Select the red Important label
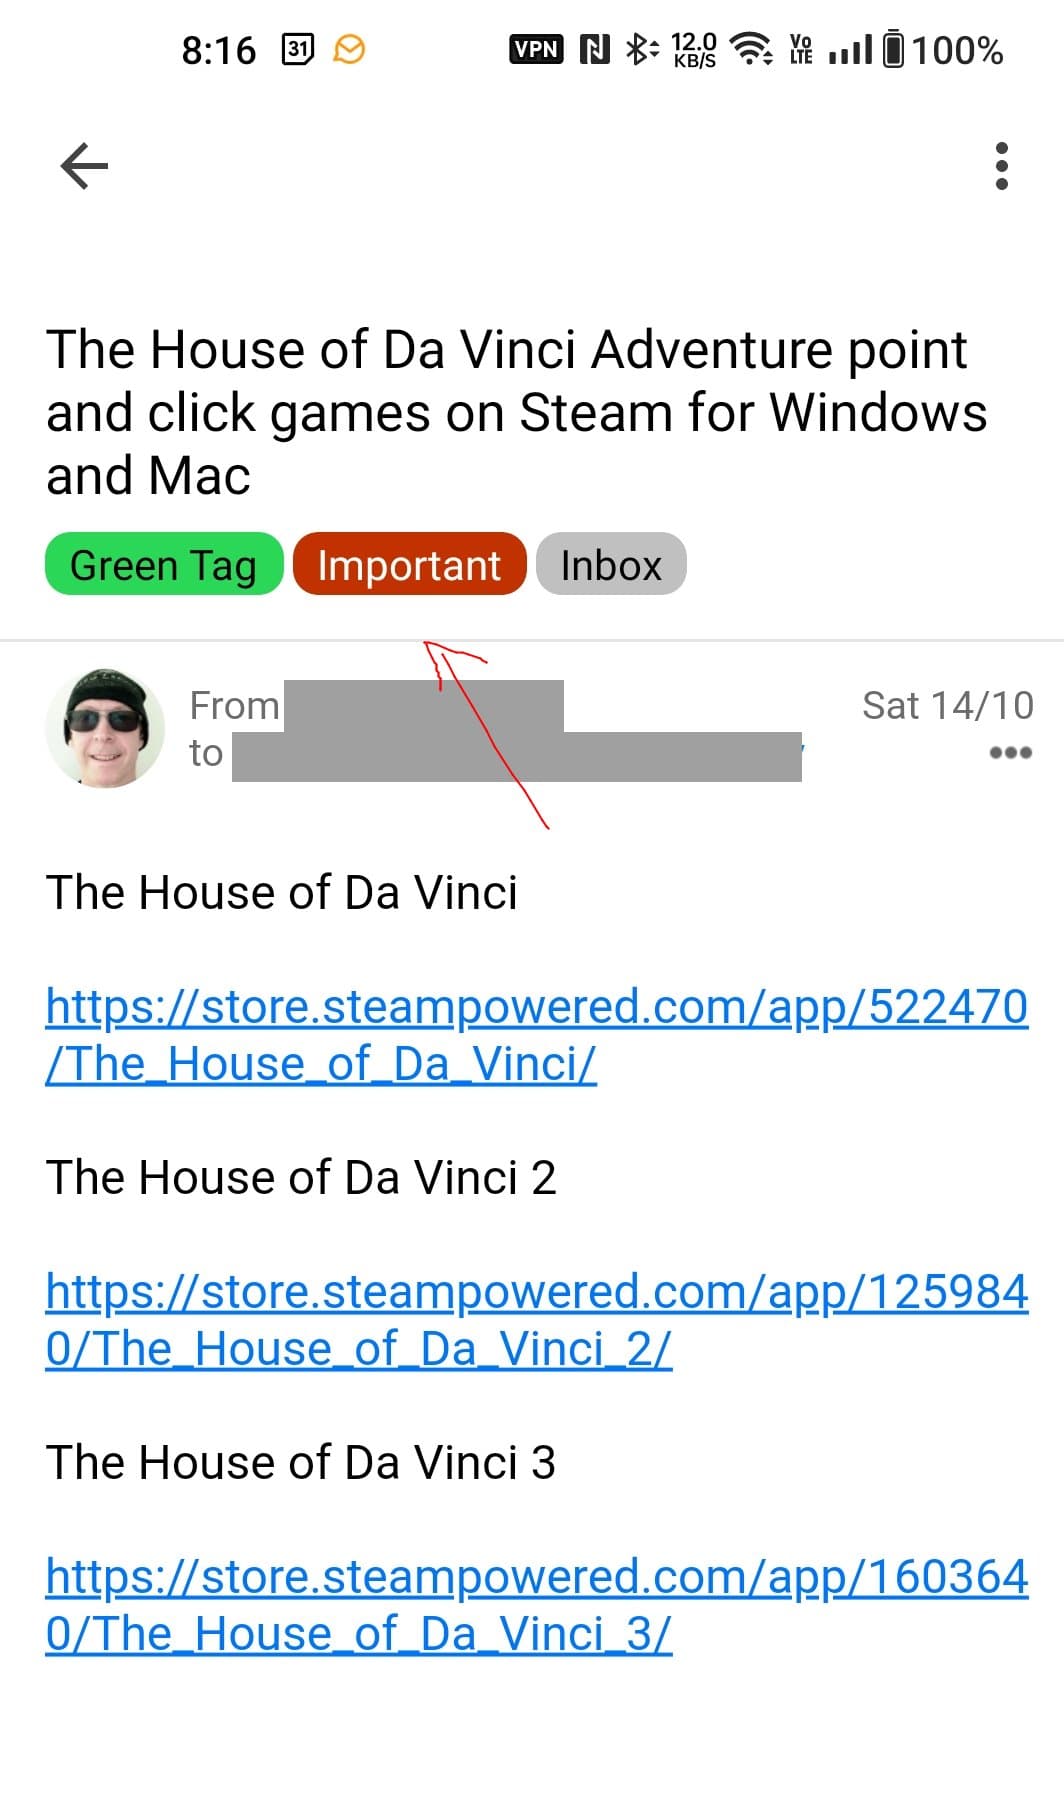The image size is (1064, 1796). click(x=410, y=564)
